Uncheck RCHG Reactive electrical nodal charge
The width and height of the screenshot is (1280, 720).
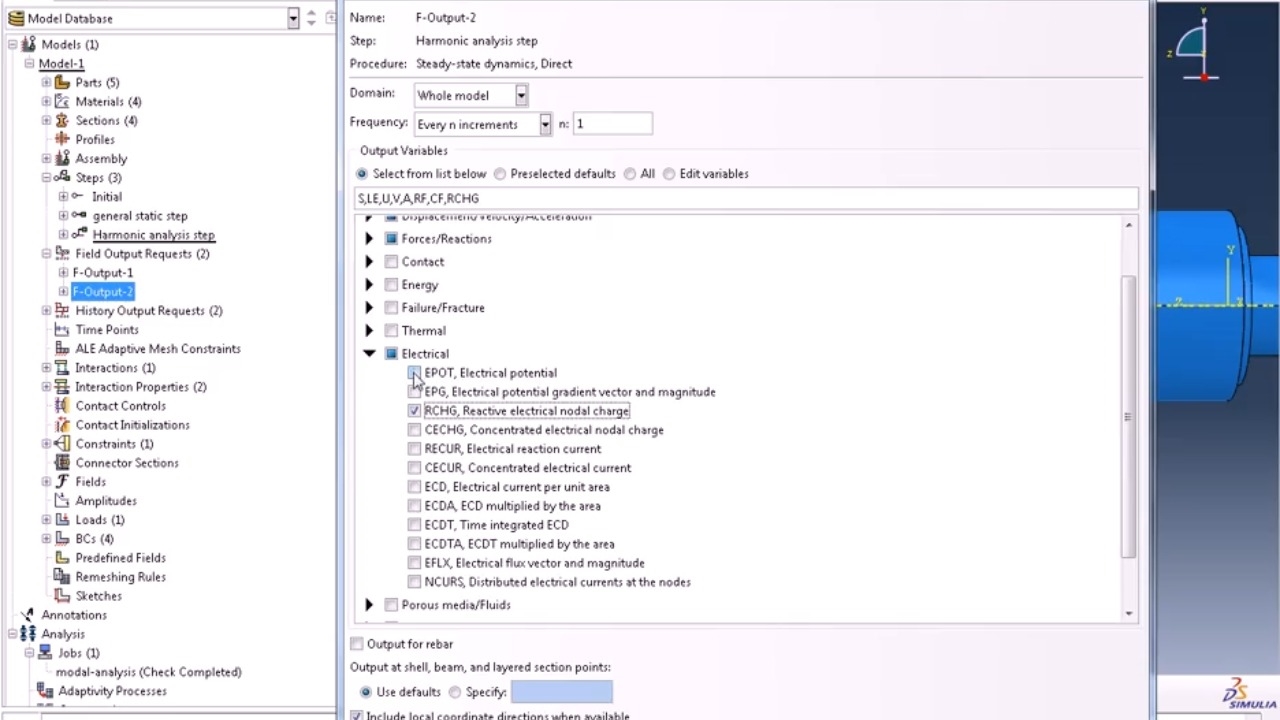coord(414,411)
